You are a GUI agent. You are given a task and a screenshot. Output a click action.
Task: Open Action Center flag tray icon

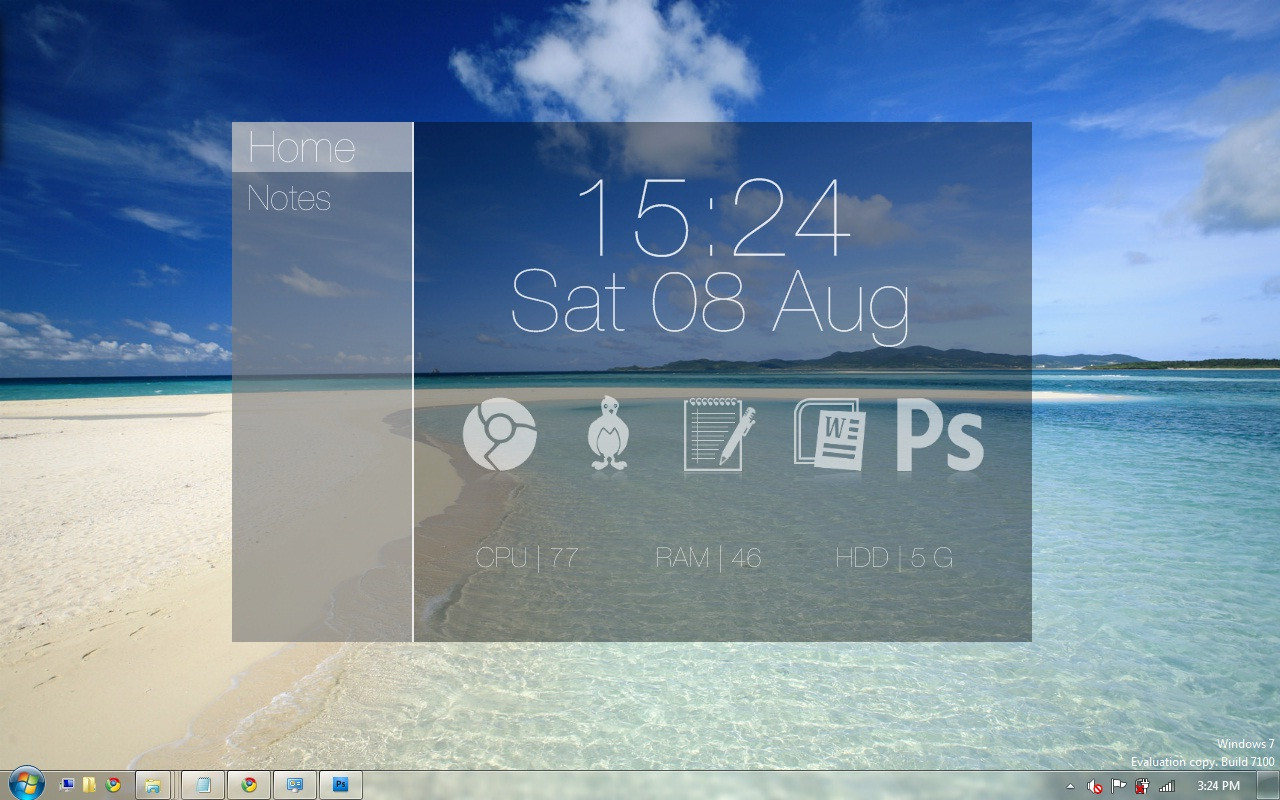pos(1119,786)
